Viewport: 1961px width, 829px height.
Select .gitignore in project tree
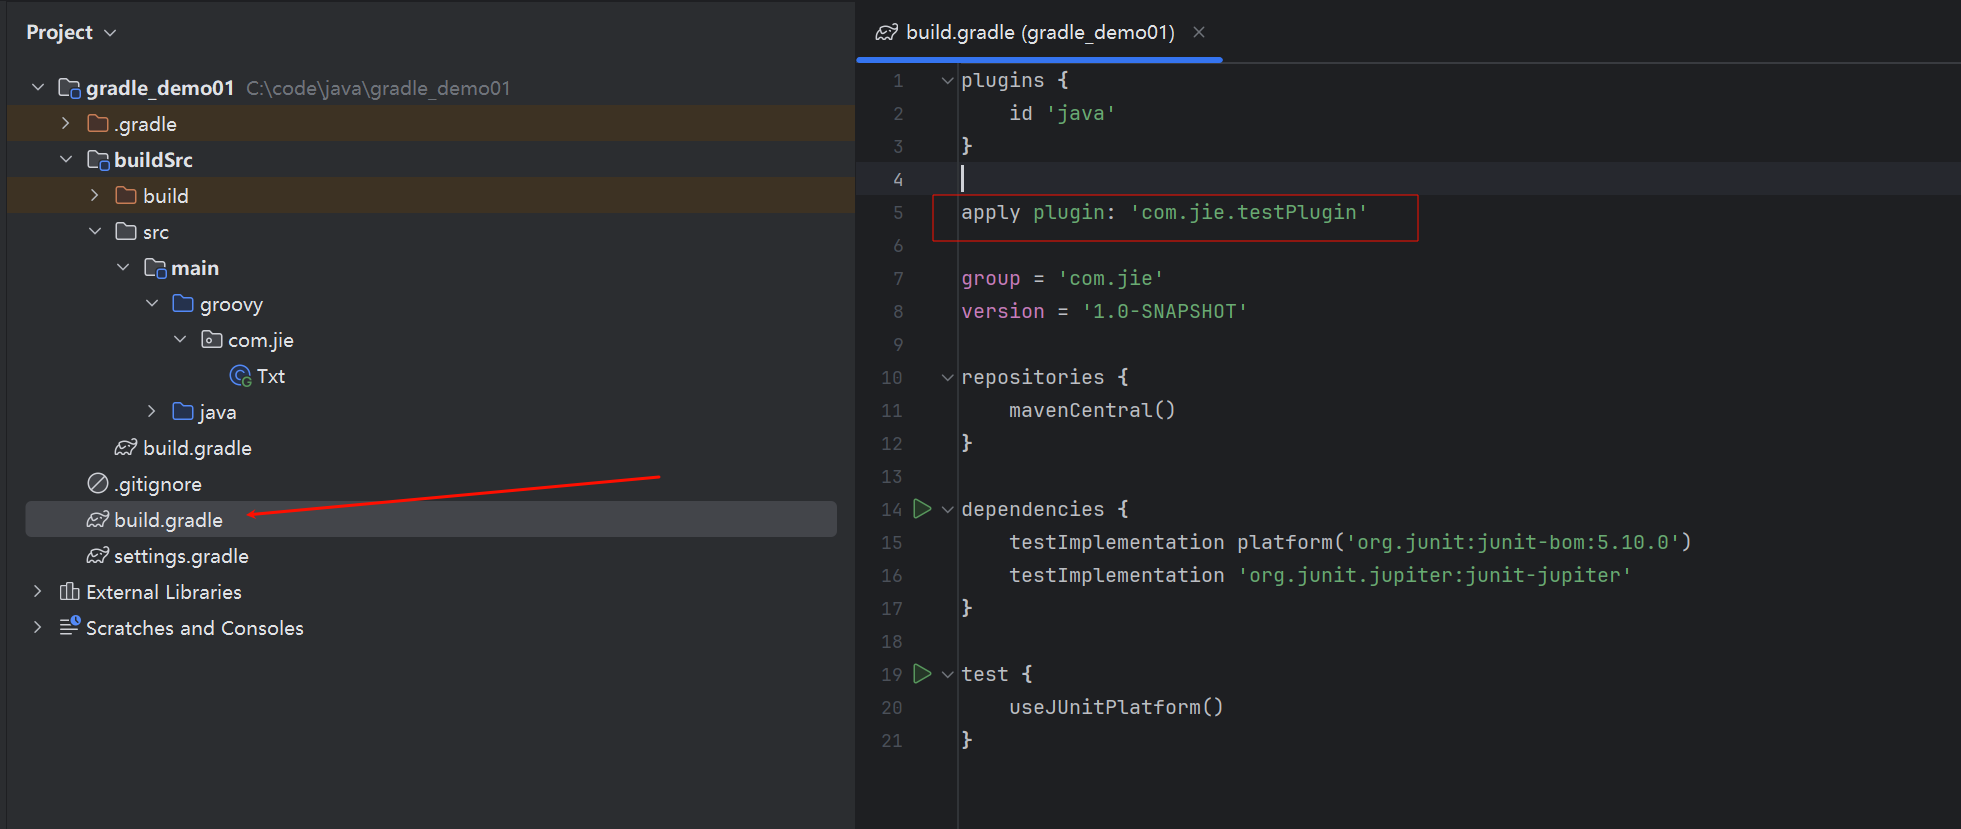coord(158,484)
